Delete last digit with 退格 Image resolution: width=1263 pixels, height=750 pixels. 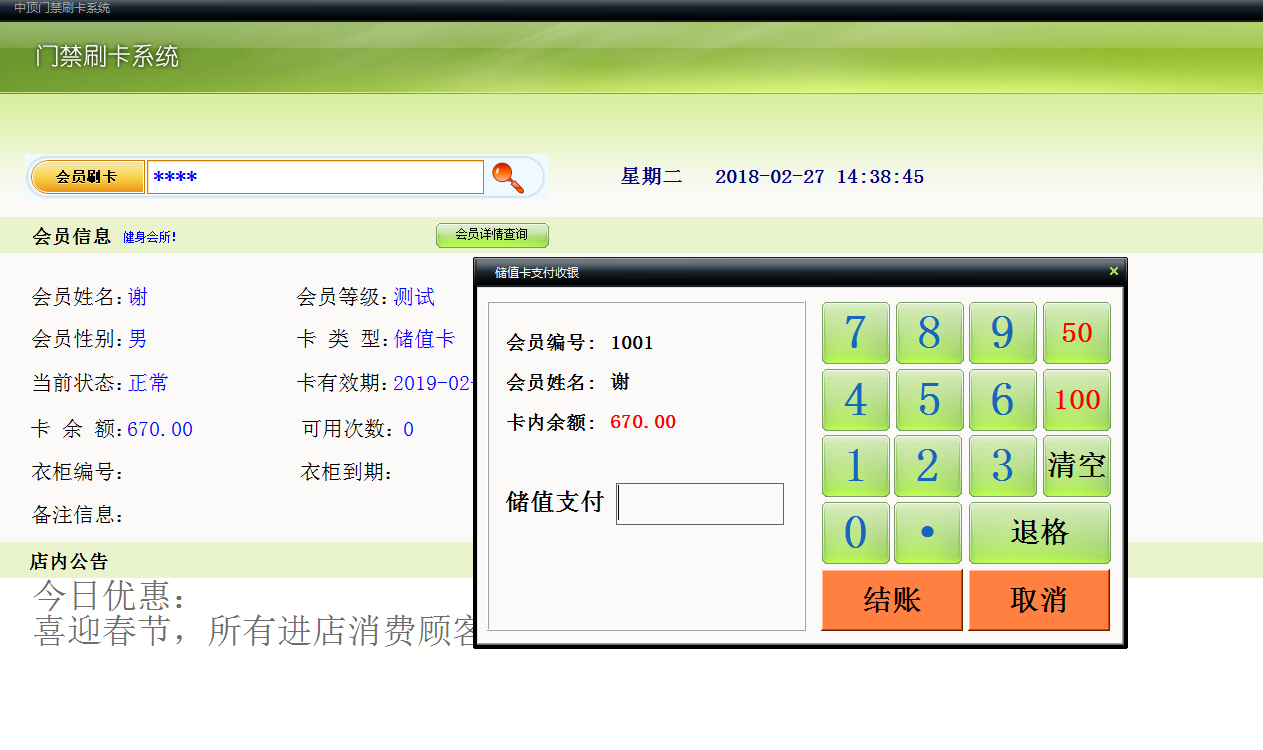(x=1039, y=533)
